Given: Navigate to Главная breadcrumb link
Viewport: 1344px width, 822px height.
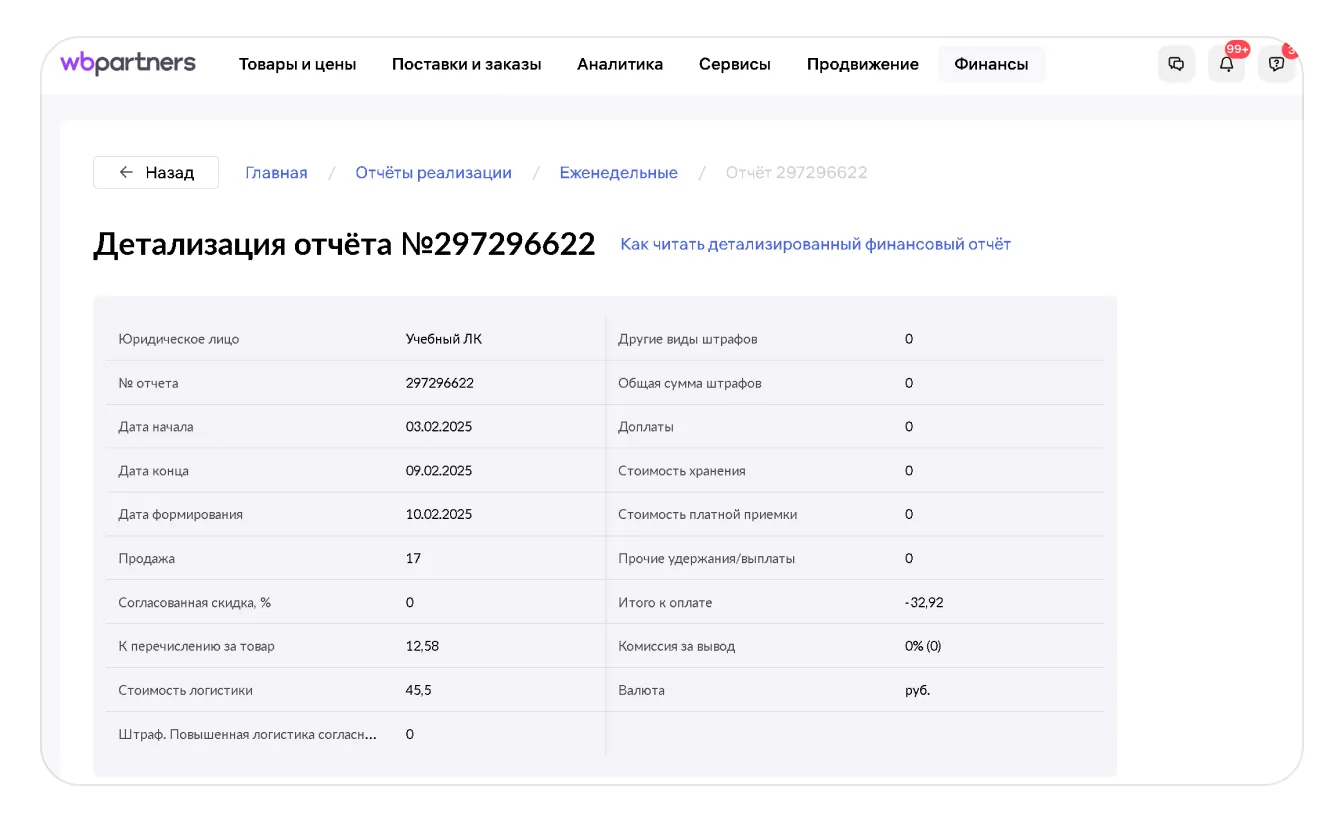Looking at the screenshot, I should tap(276, 172).
